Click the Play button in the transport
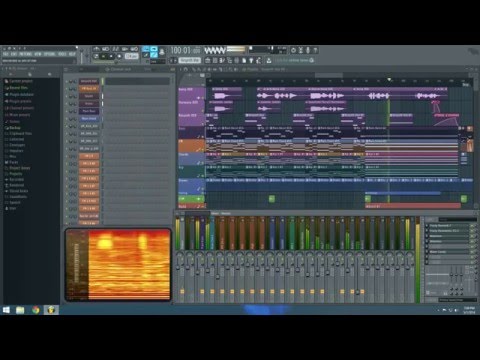 [103, 56]
